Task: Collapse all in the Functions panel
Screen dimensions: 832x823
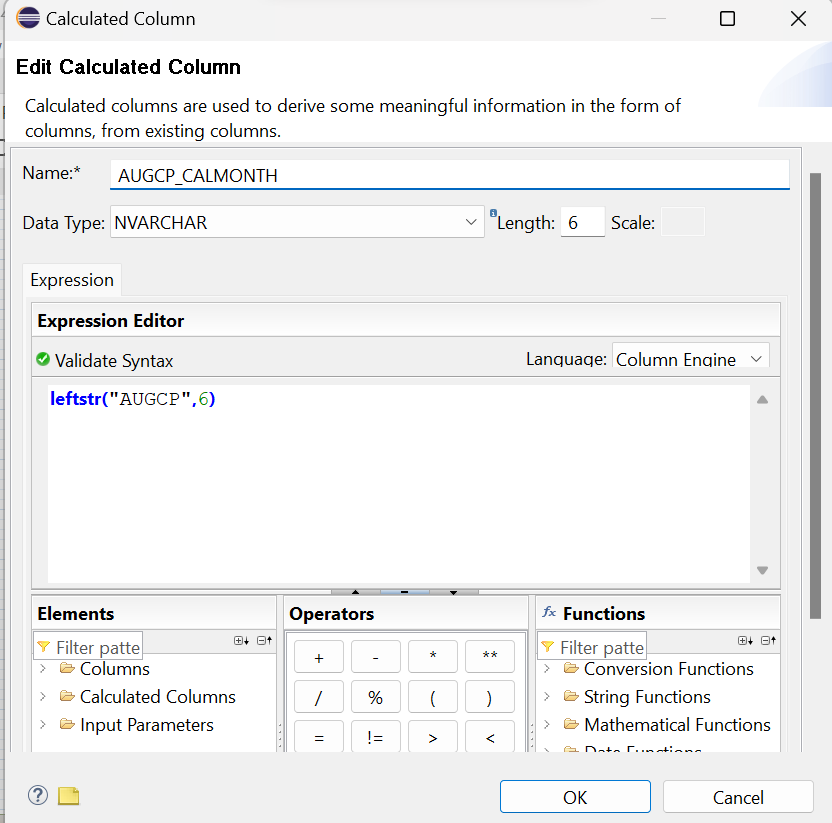Action: pos(769,641)
